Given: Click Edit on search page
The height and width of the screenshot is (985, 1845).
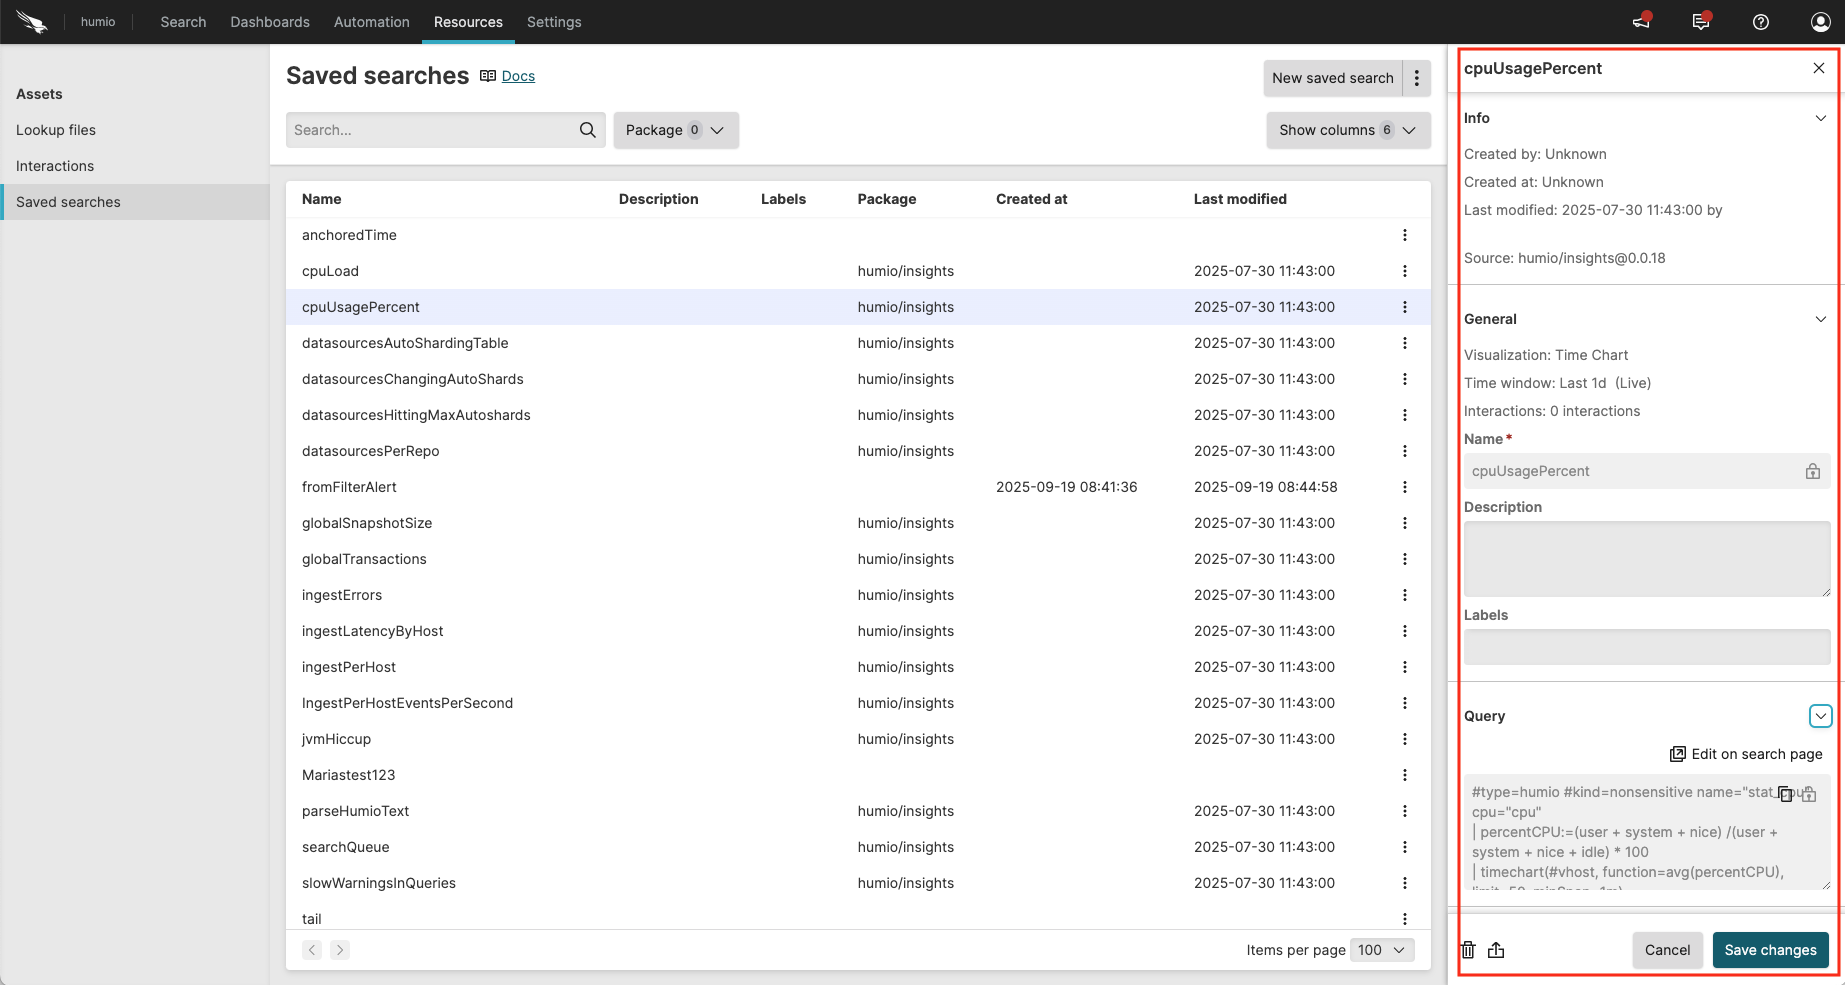Looking at the screenshot, I should coord(1746,754).
